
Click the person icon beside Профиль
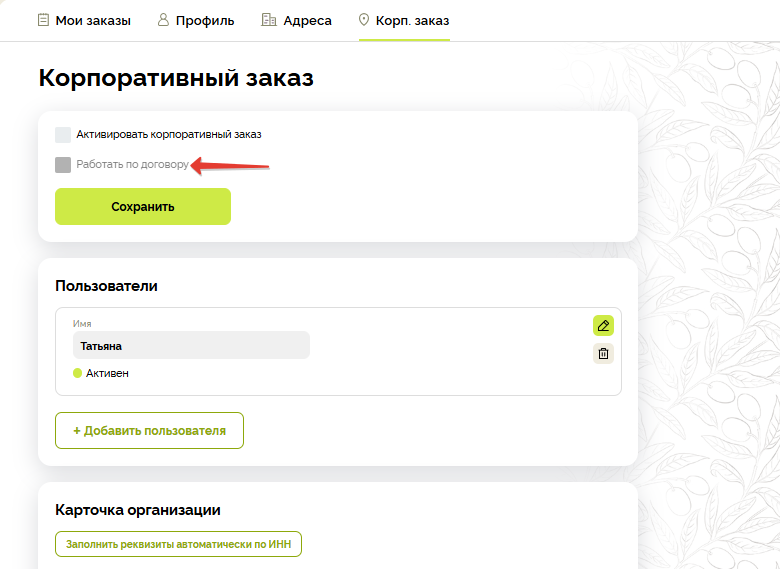click(163, 20)
